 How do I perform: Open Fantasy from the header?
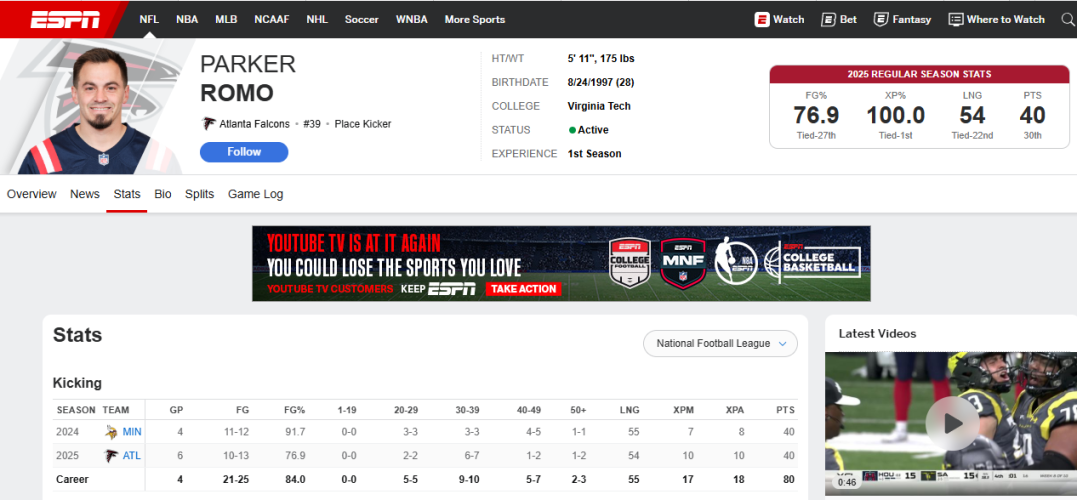[x=902, y=19]
